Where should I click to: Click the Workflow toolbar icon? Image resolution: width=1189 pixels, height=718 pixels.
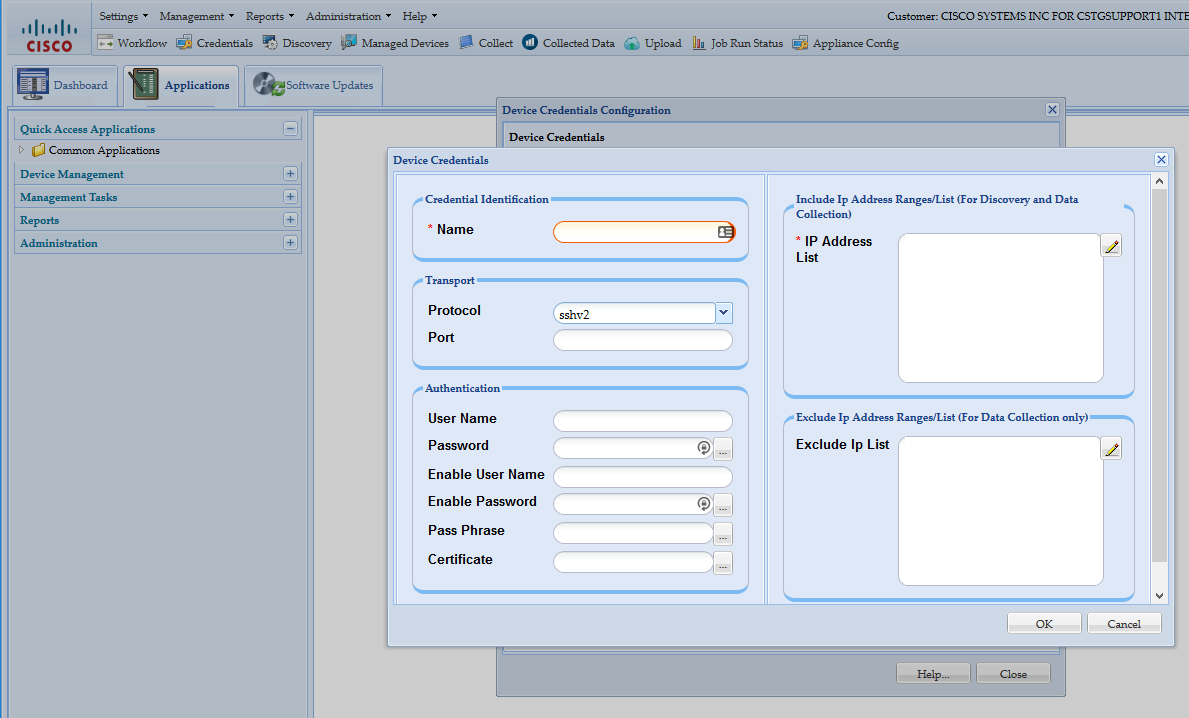click(x=105, y=43)
